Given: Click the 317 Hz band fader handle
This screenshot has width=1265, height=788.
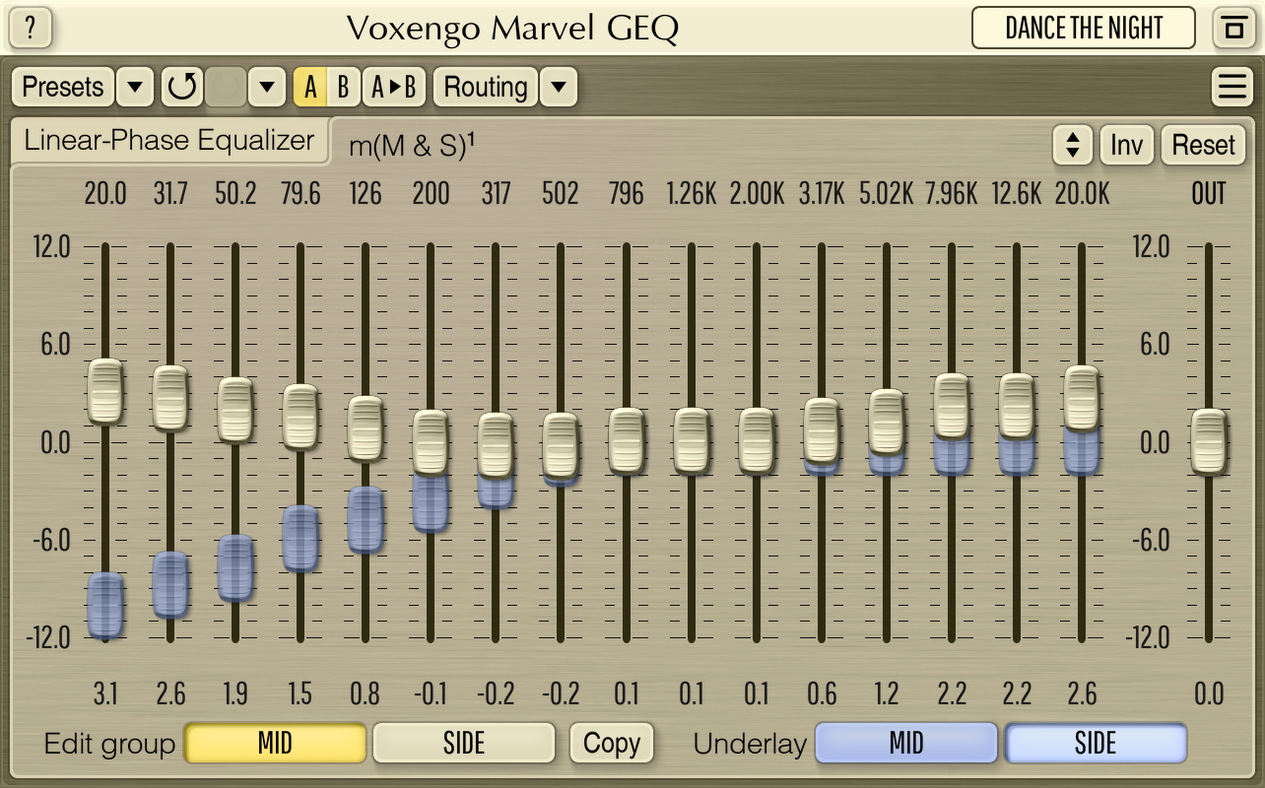Looking at the screenshot, I should pos(496,445).
